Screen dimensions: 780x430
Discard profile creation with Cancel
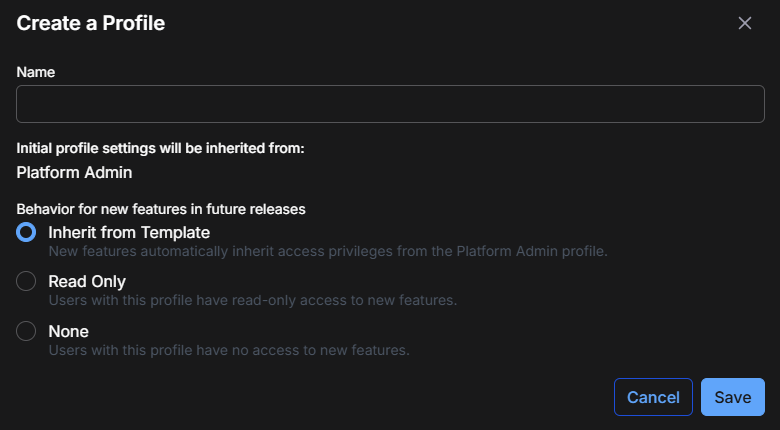tap(653, 397)
